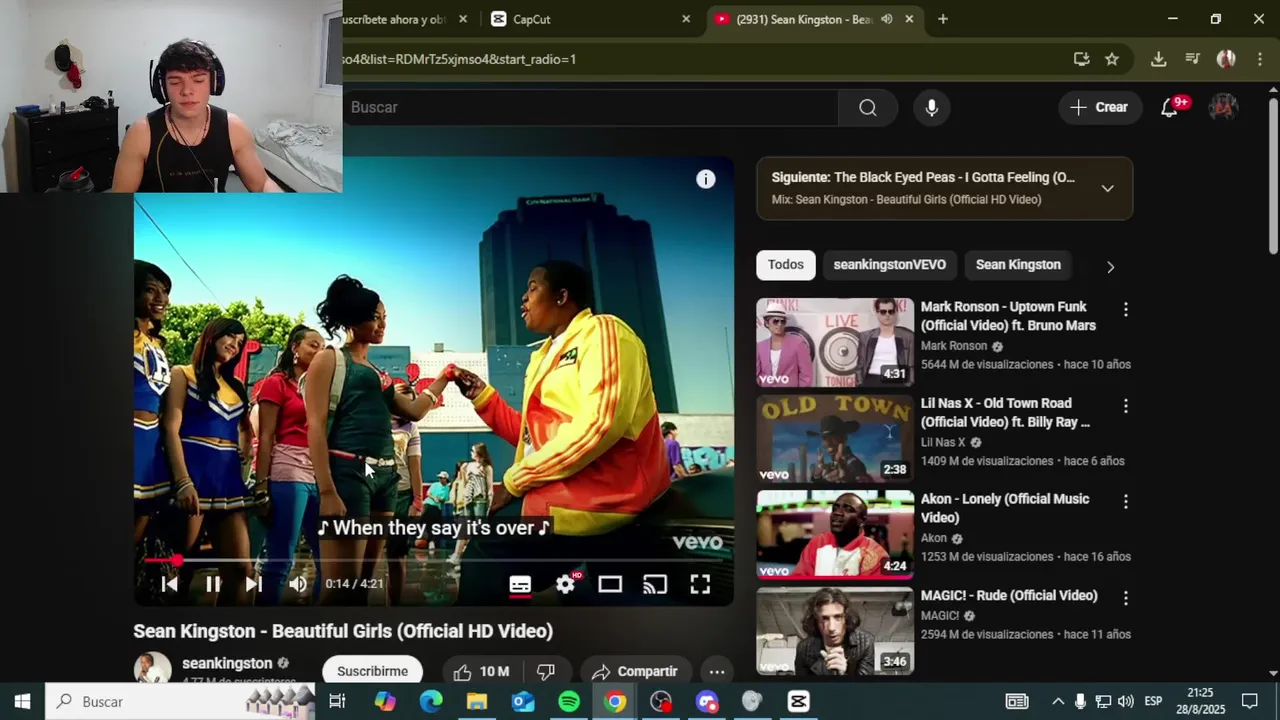The image size is (1280, 720).
Task: Select the Sean Kingston filter chip
Action: (1018, 265)
